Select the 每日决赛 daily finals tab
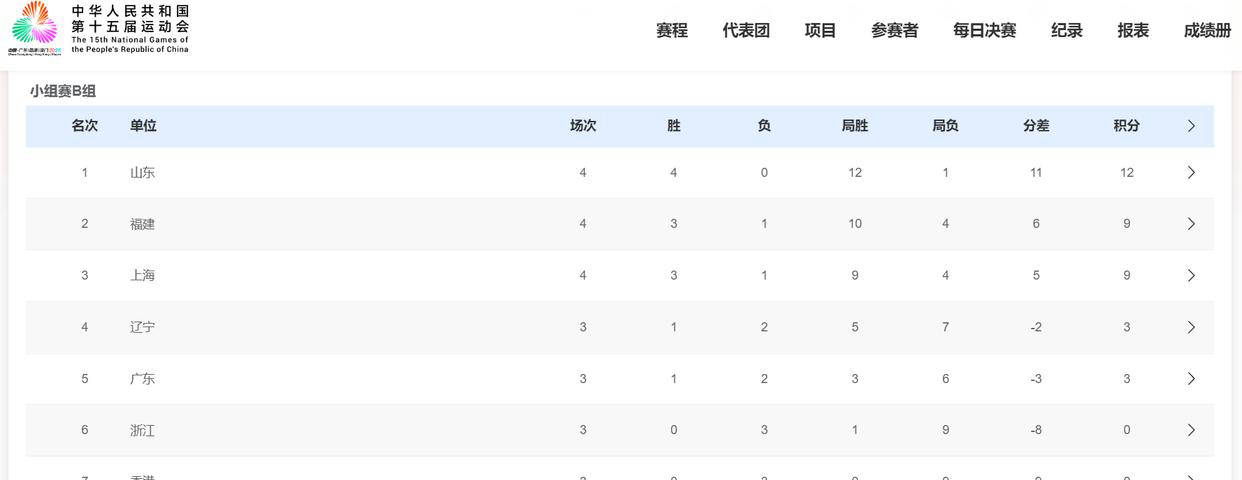Viewport: 1242px width, 480px height. 984,30
